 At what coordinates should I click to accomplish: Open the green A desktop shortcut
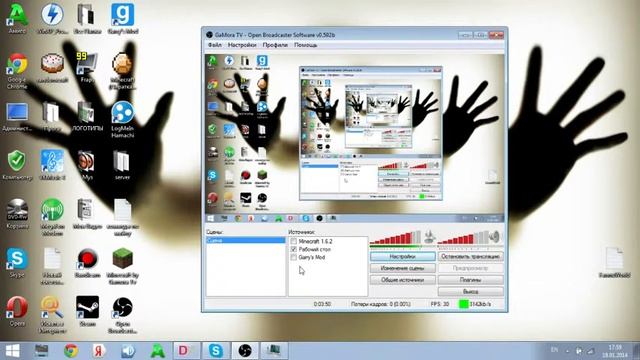[x=17, y=18]
